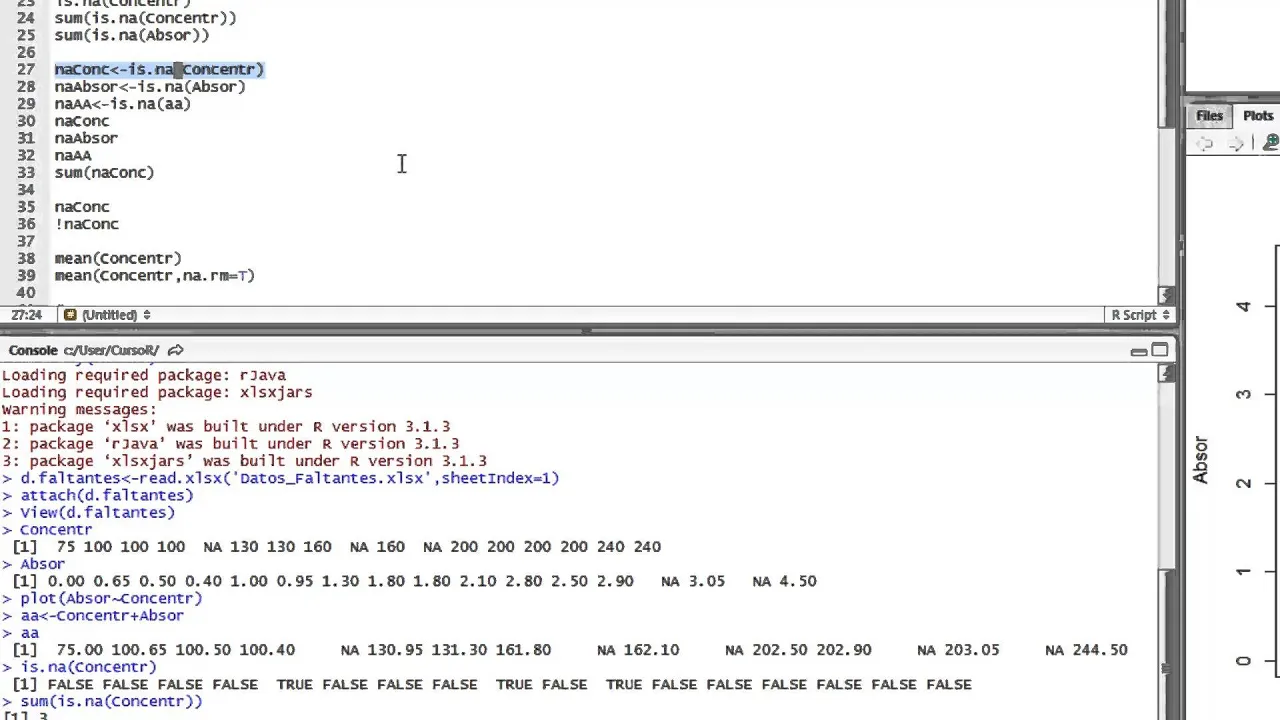Image resolution: width=1280 pixels, height=720 pixels.
Task: Click the '> aa' console command
Action: pos(20,633)
